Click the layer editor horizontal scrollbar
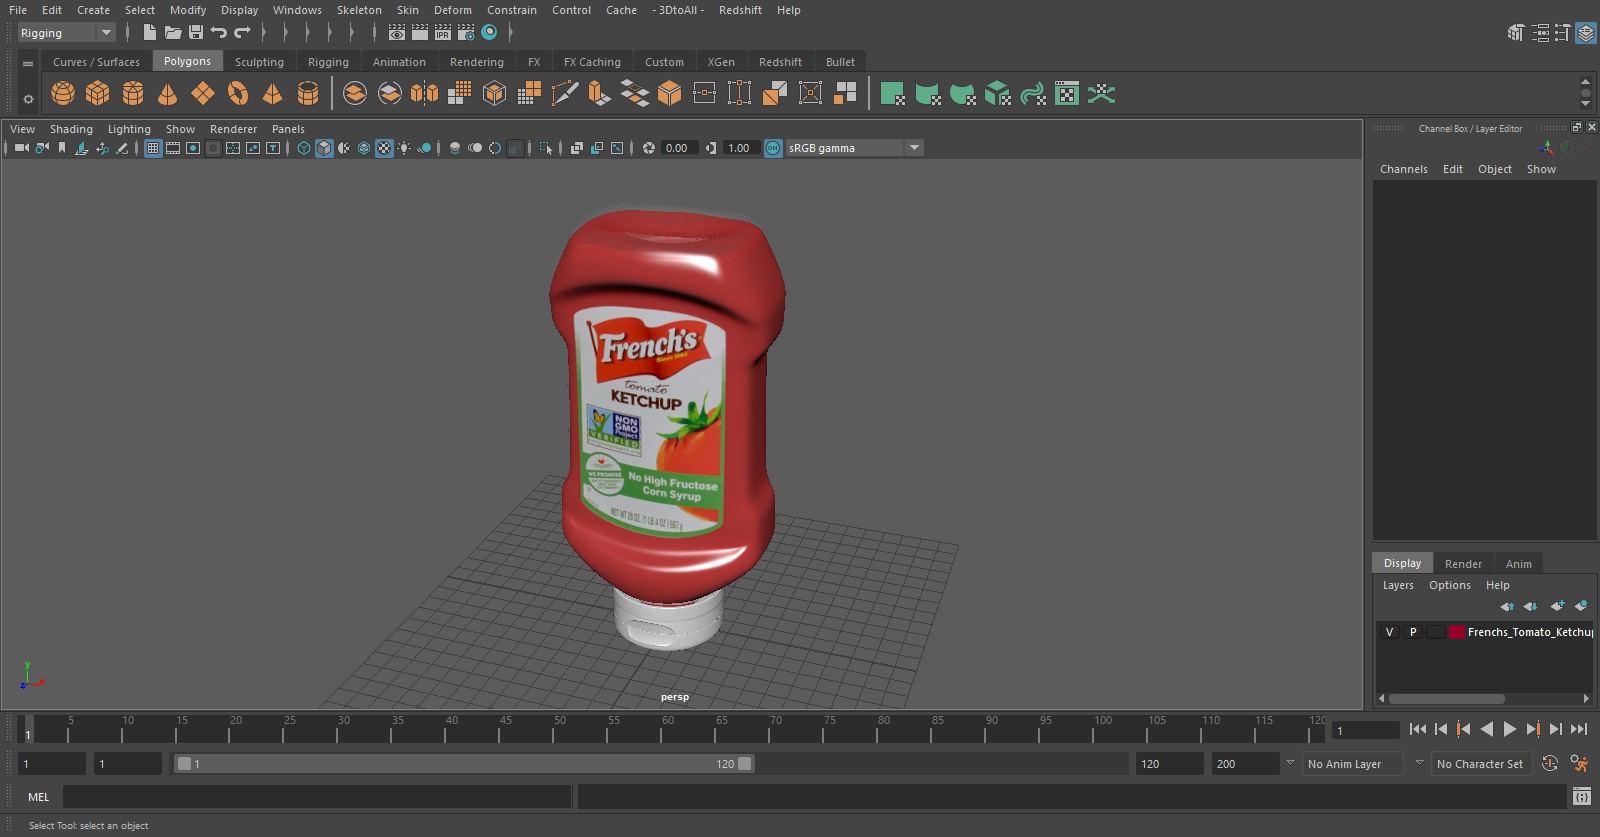Screen dimensions: 1600x837 point(1446,699)
